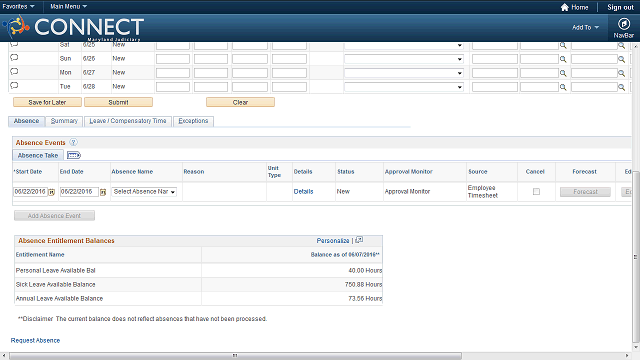Click the 750.88 Hours balance value
640x360 pixels.
363,284
